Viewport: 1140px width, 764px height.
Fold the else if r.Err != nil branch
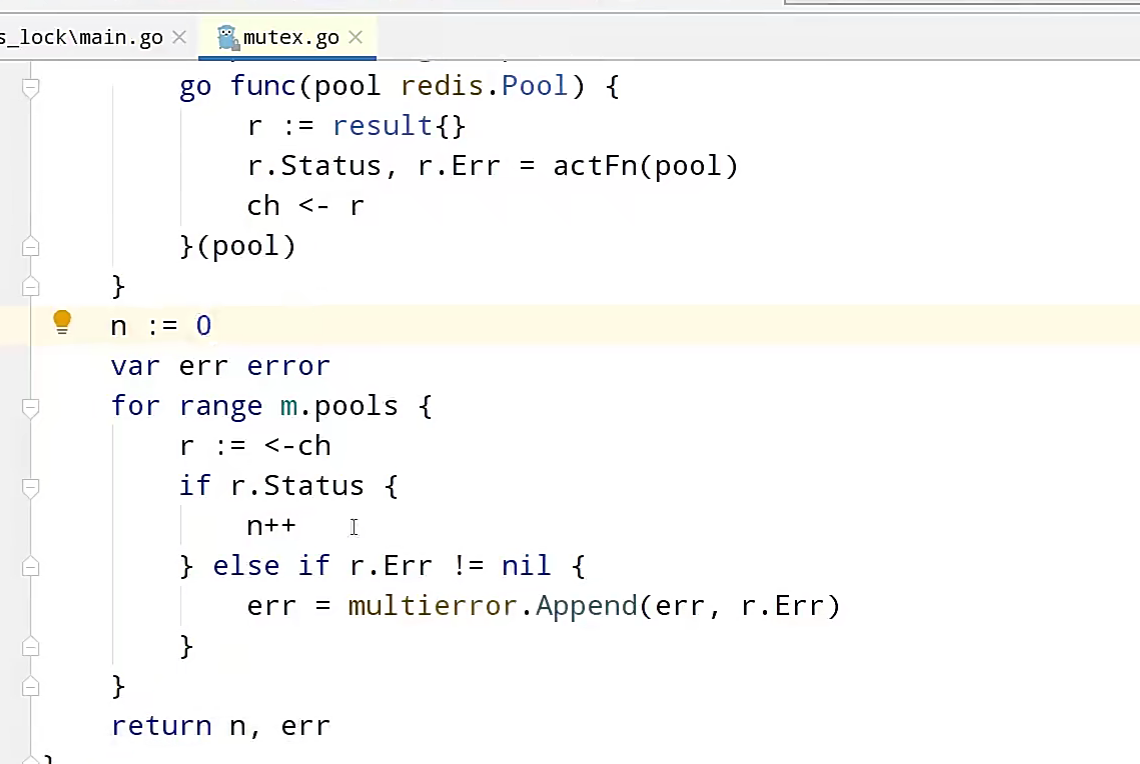click(30, 567)
